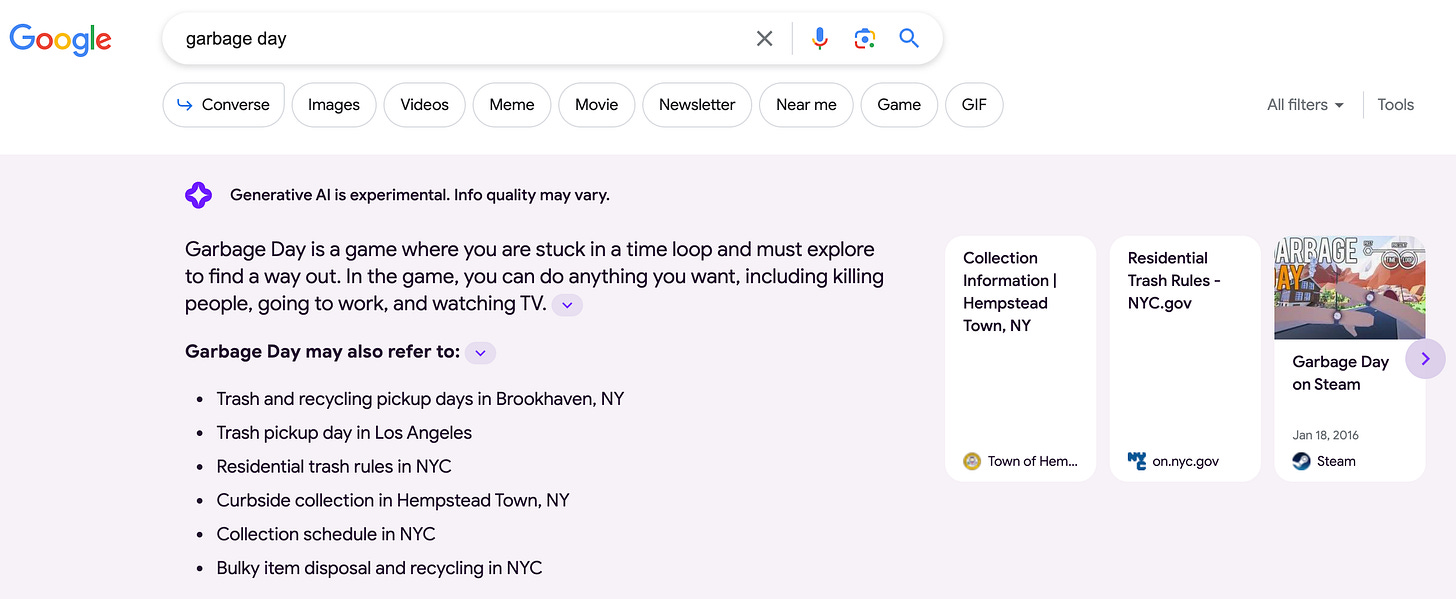Open Residential Trash Rules NYC.gov card
This screenshot has height=599, width=1456.
(x=1185, y=359)
